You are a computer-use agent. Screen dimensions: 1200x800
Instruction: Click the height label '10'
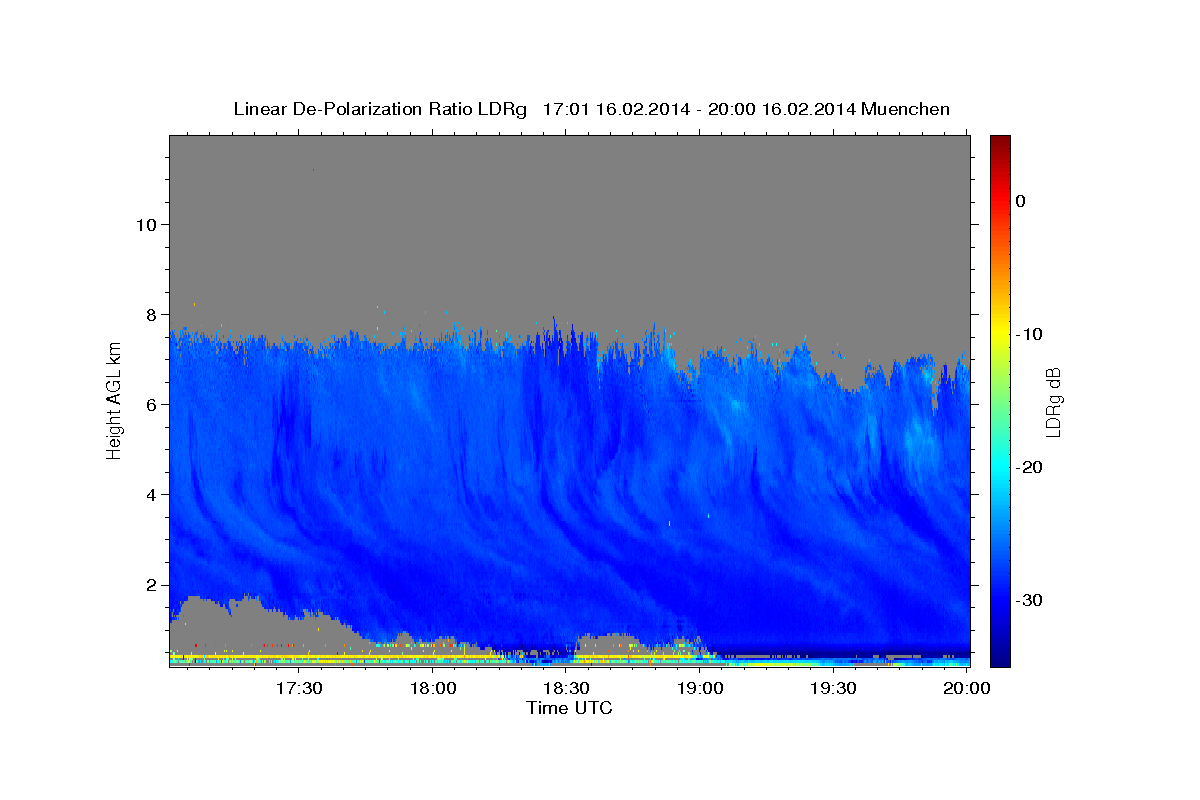tap(145, 224)
